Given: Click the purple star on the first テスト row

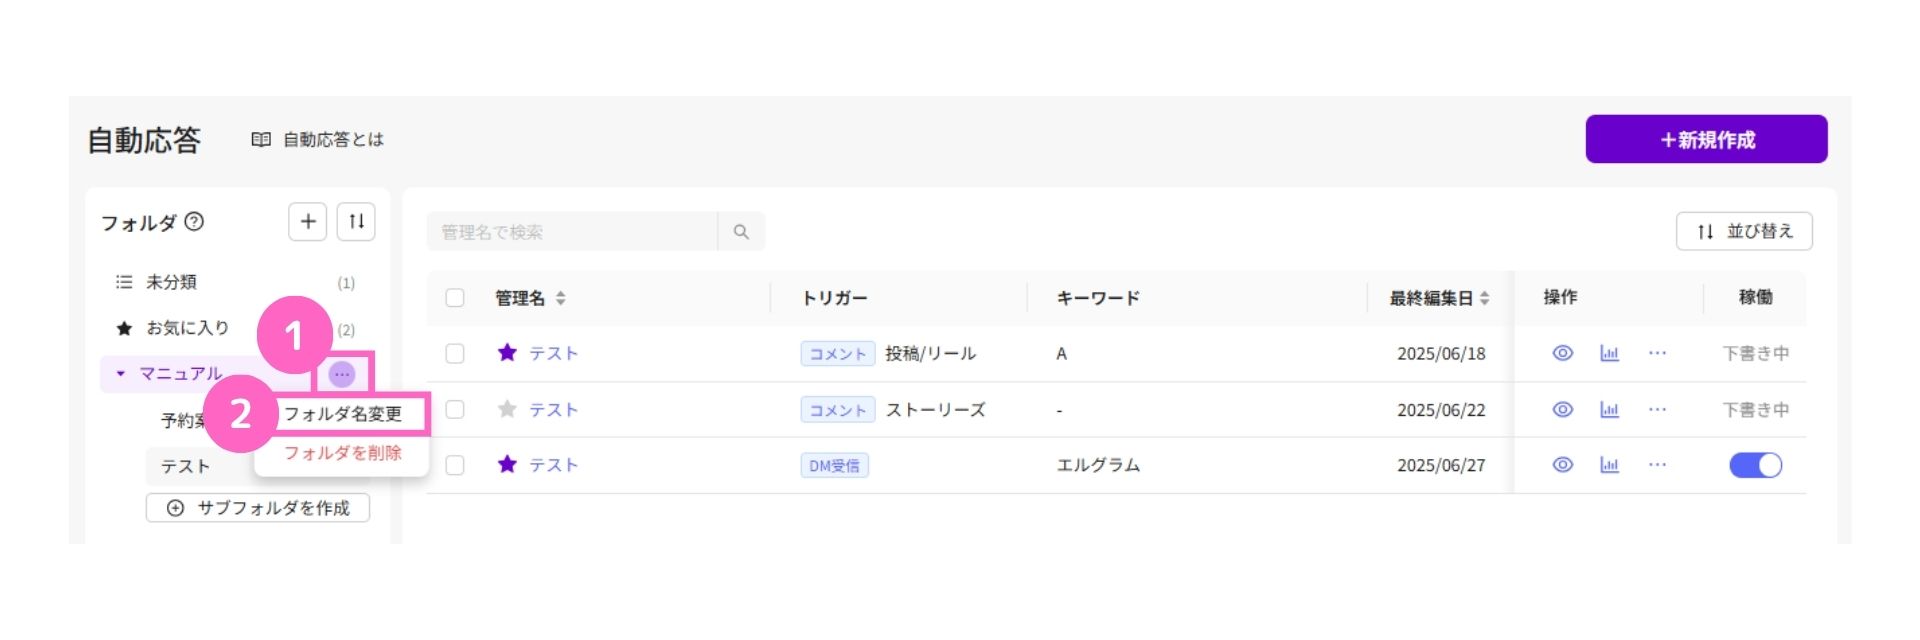Looking at the screenshot, I should 507,353.
